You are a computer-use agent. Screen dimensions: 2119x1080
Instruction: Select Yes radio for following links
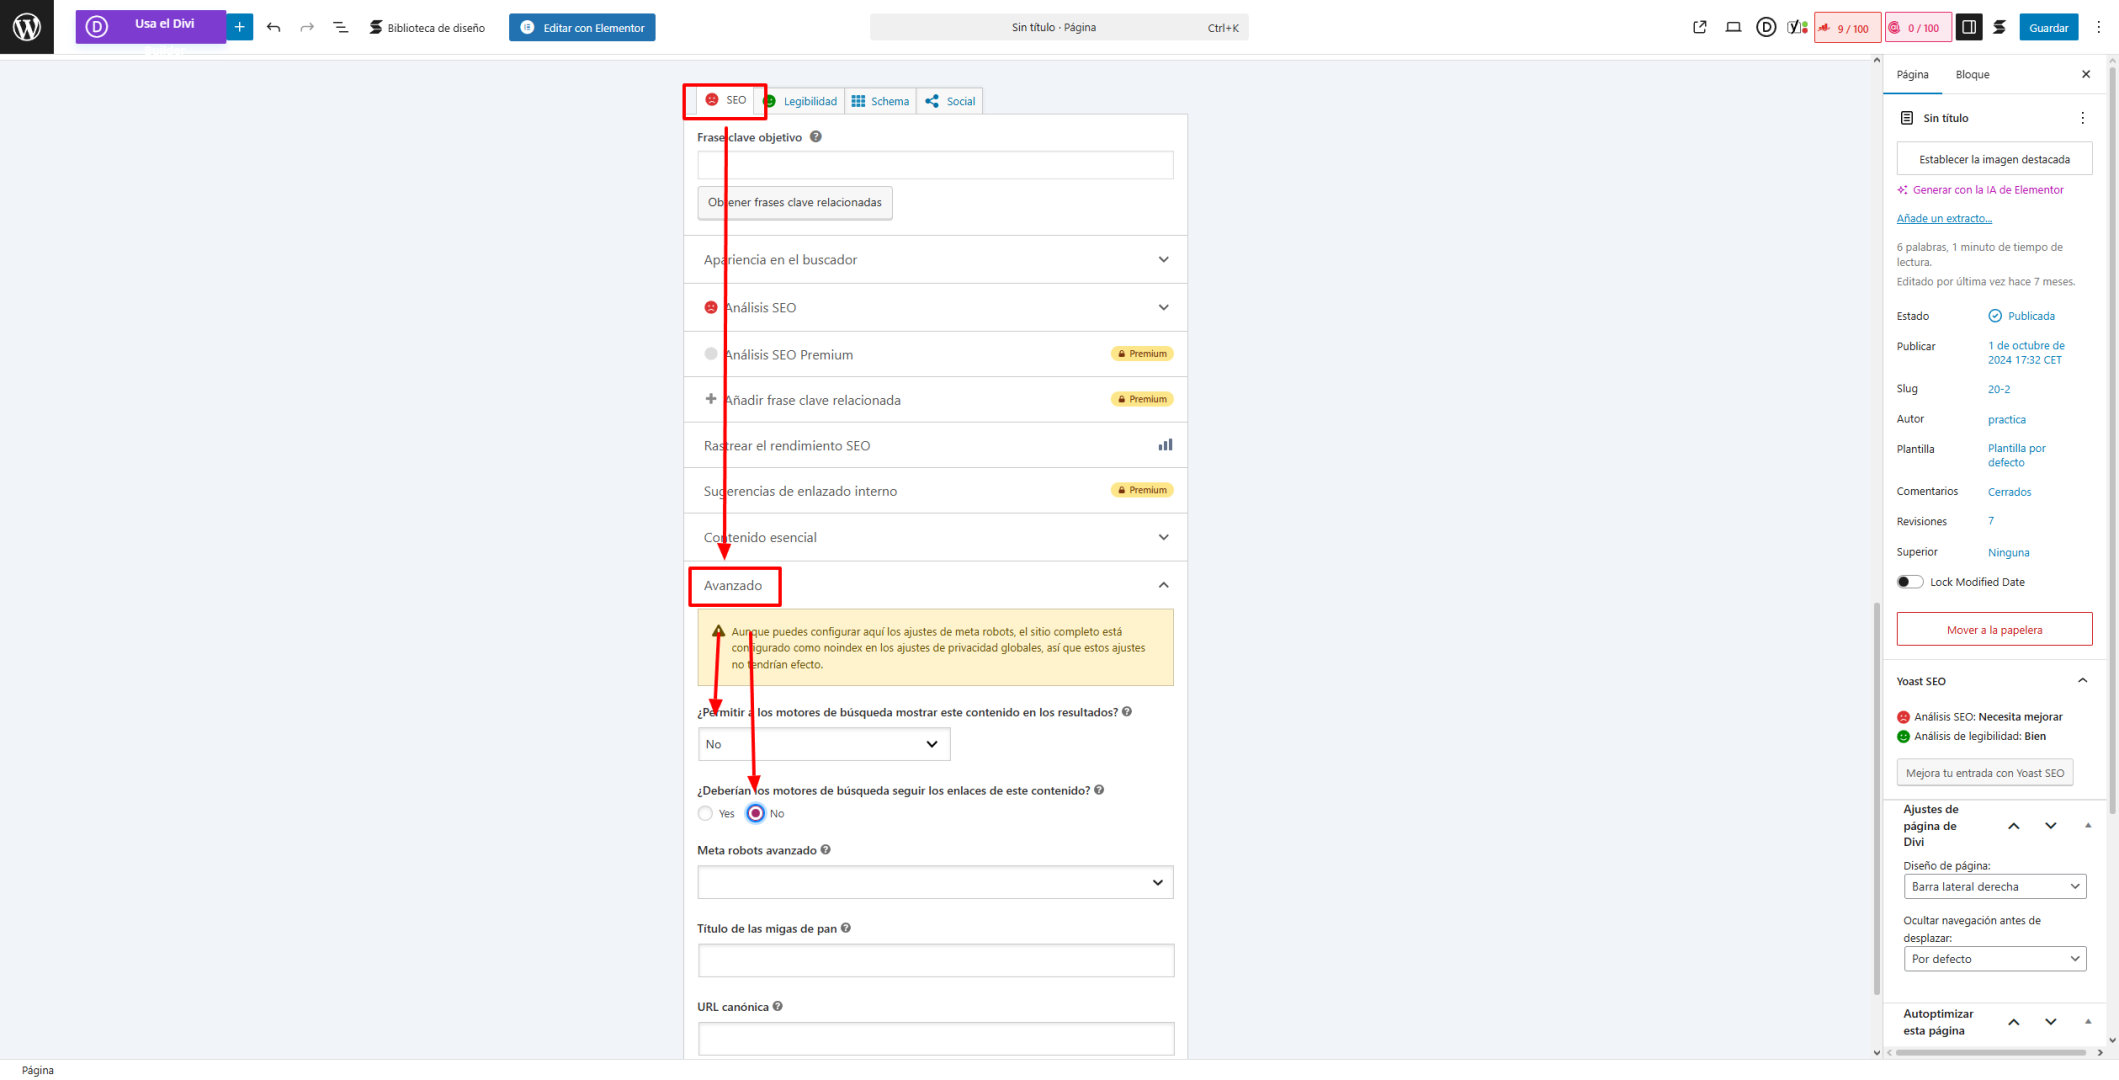tap(706, 813)
